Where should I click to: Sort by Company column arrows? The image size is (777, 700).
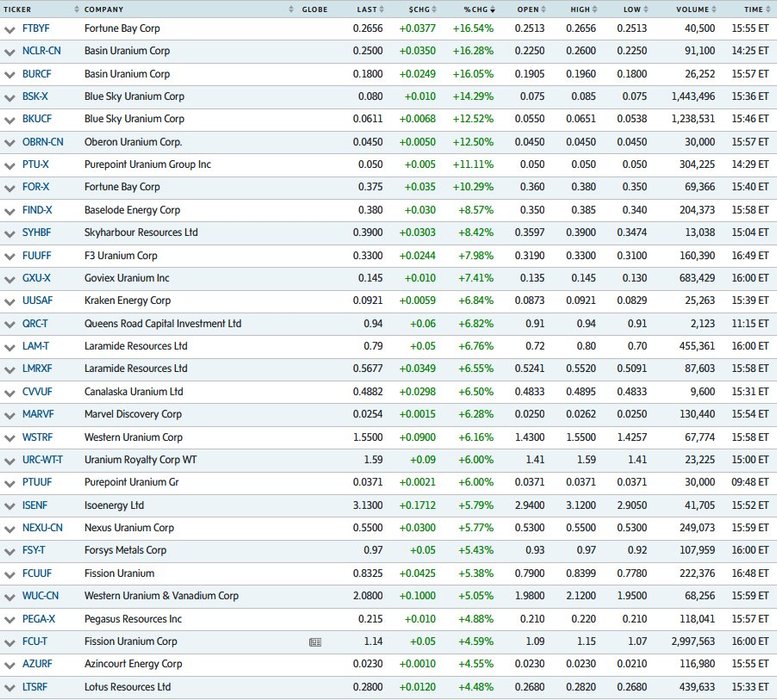pos(291,9)
